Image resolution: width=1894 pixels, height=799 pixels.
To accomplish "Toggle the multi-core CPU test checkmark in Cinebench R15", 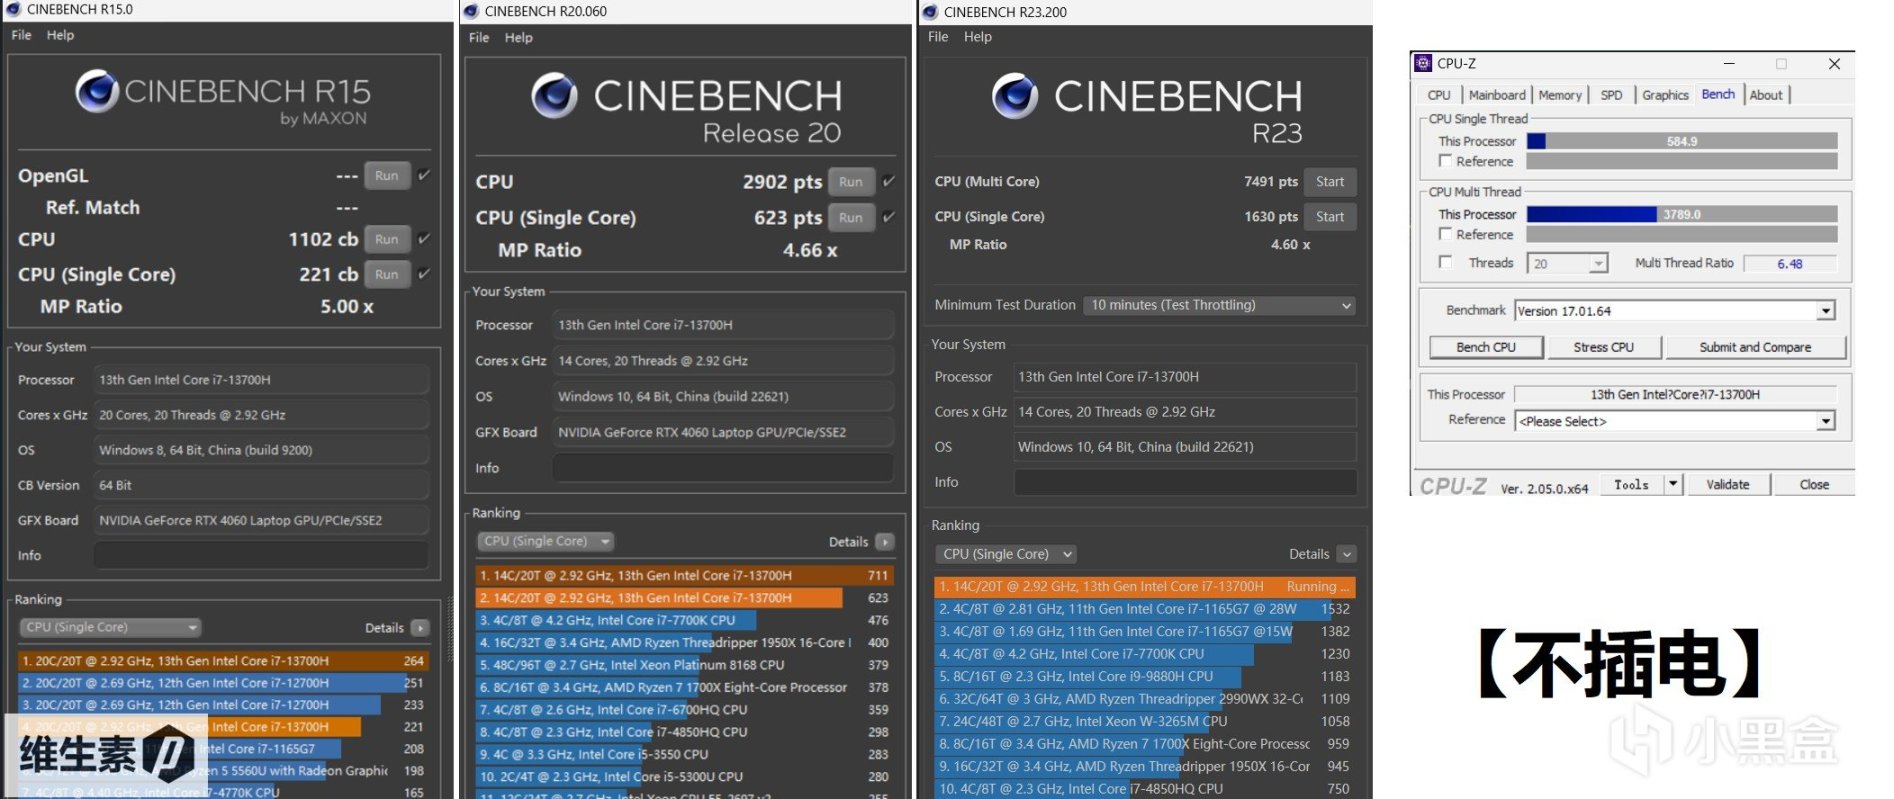I will (424, 239).
